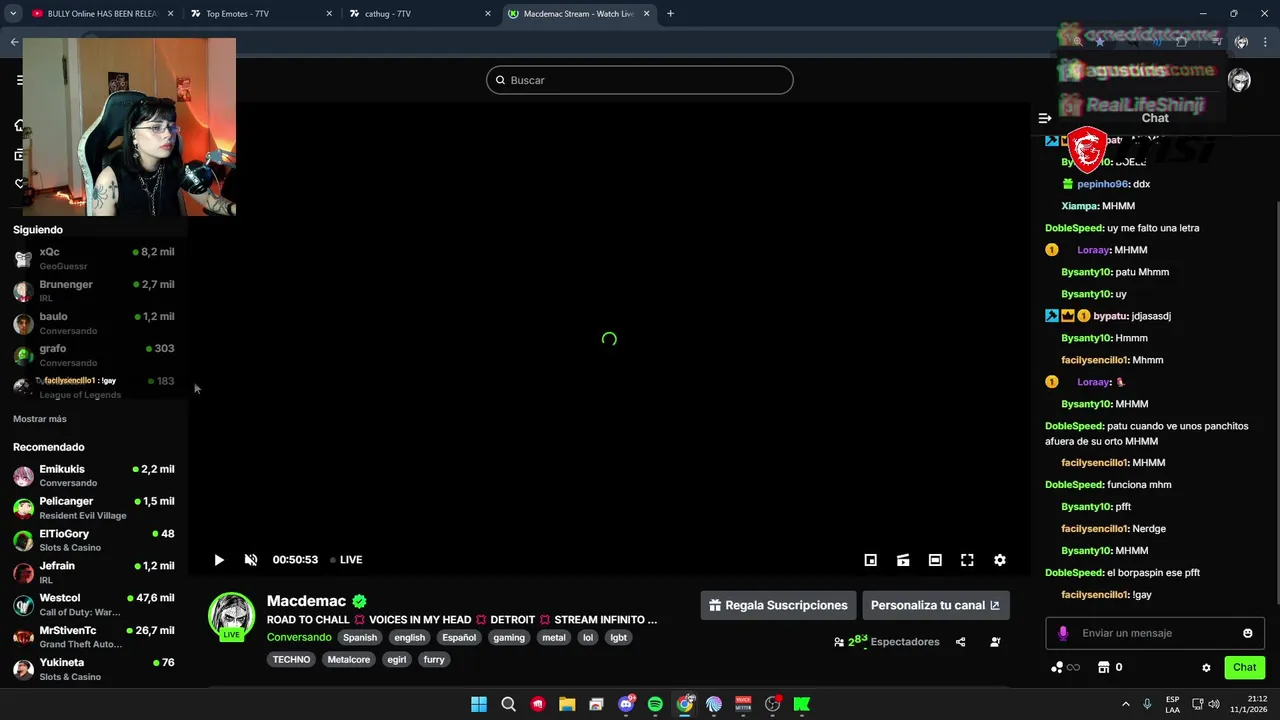Open the mini player icon
This screenshot has width=1280, height=720.
point(871,560)
